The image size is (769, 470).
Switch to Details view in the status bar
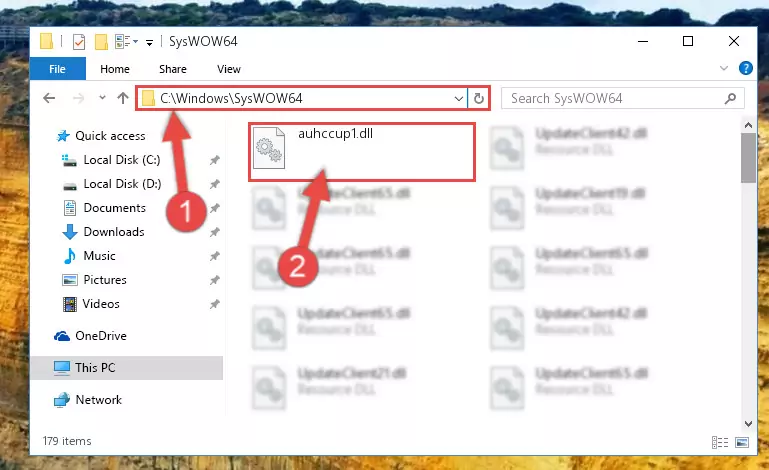(x=719, y=443)
